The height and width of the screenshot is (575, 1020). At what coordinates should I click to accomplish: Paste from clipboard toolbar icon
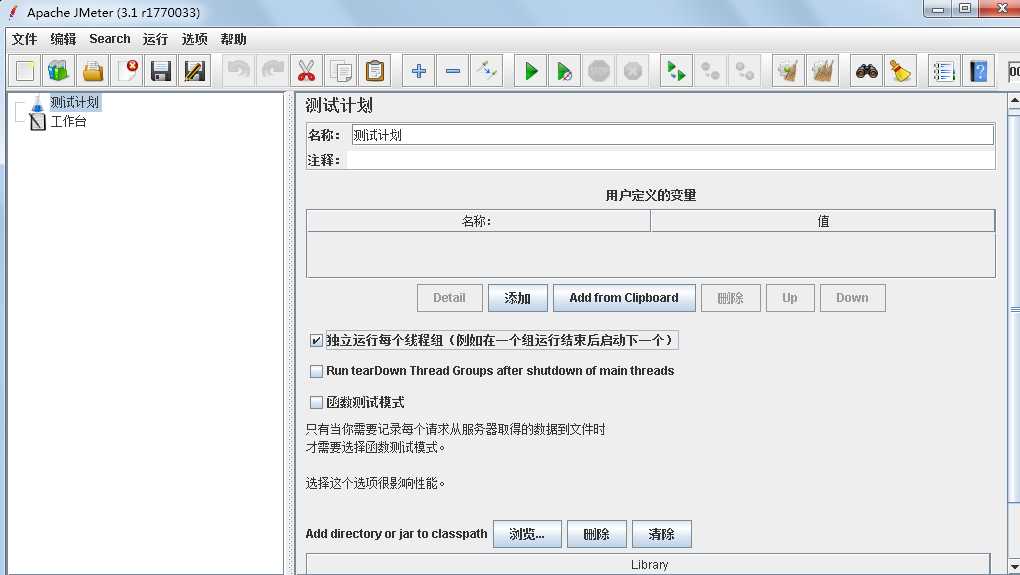pyautogui.click(x=375, y=70)
